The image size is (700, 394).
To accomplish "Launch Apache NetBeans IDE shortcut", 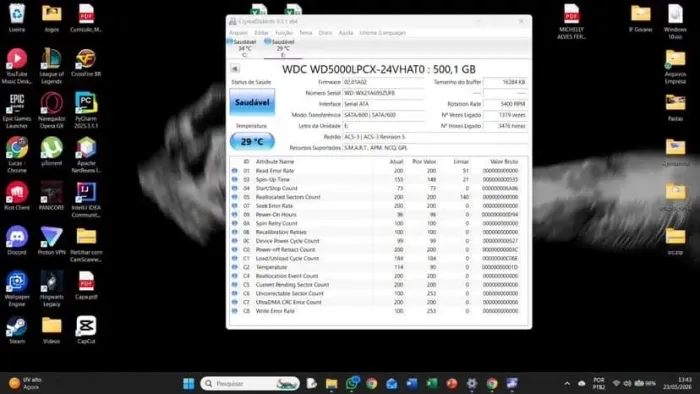I will tap(86, 155).
